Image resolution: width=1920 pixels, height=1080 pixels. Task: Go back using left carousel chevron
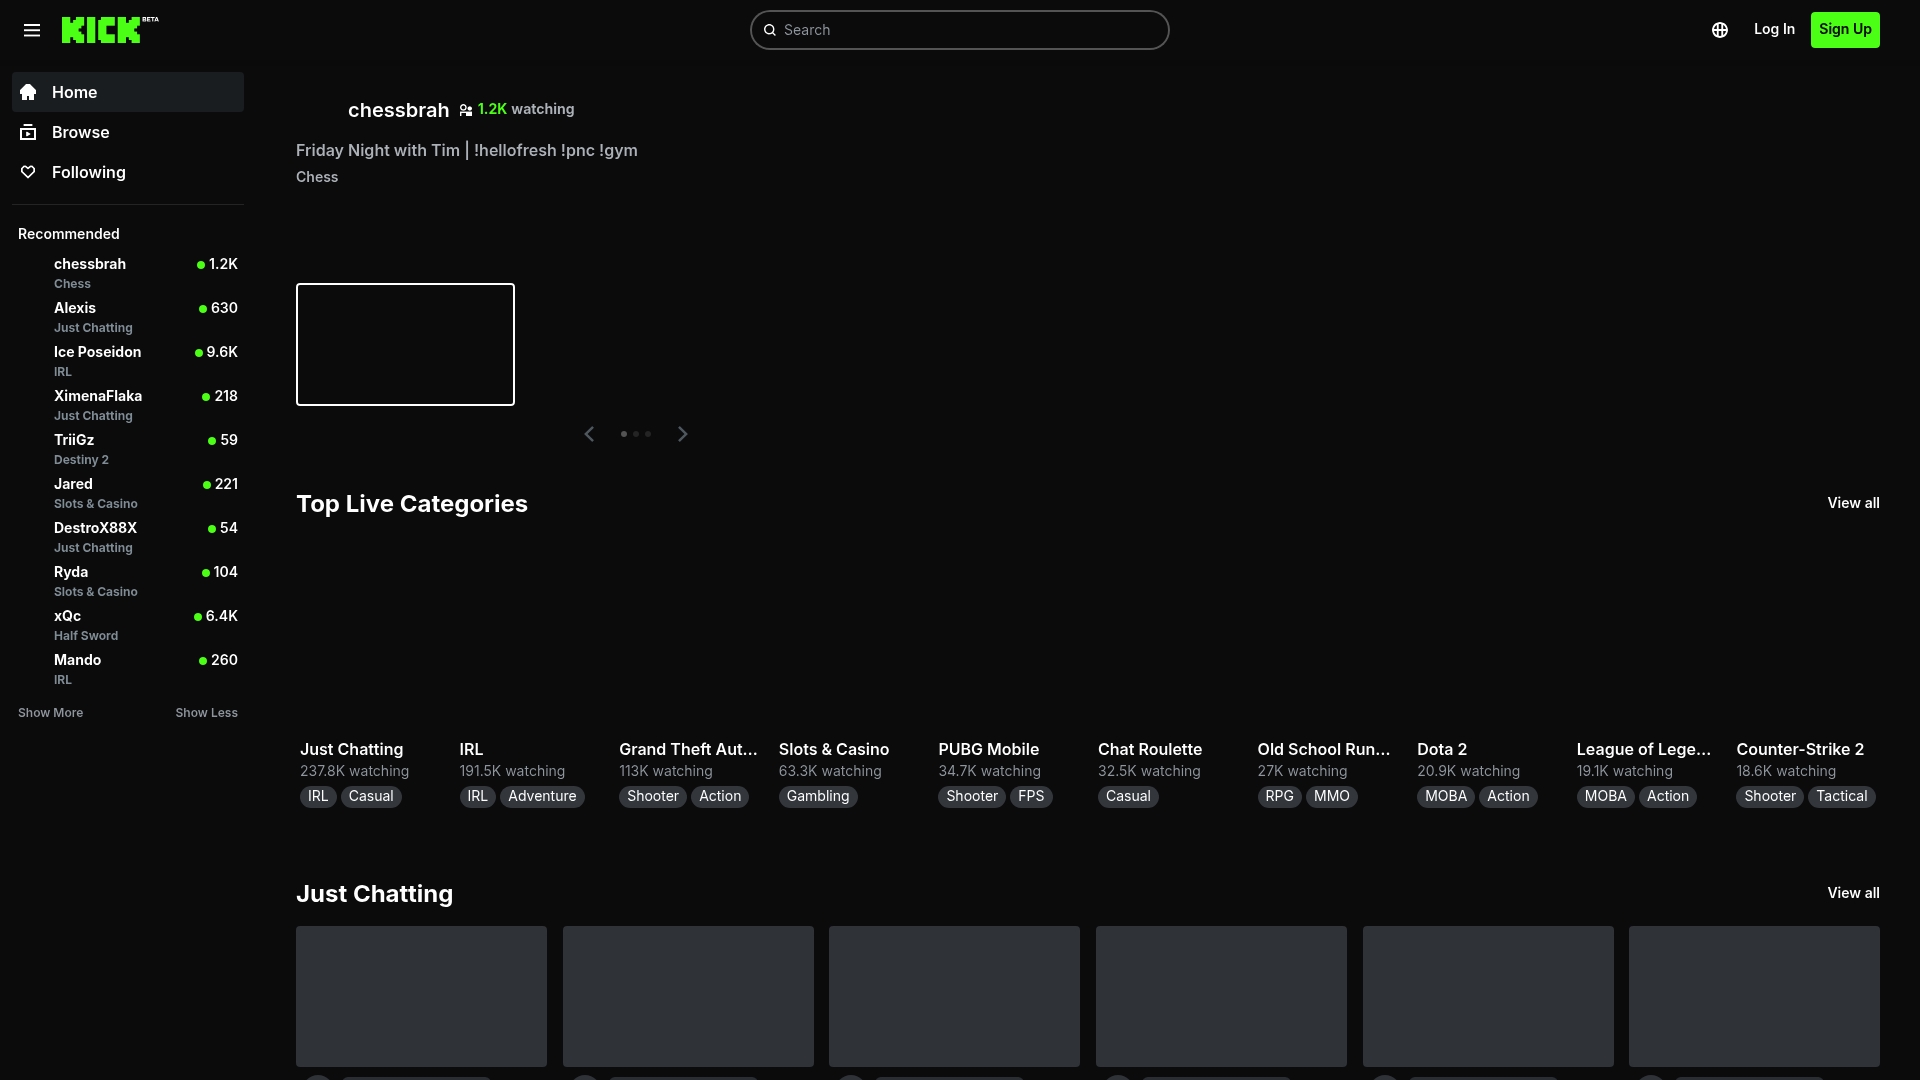coord(589,434)
